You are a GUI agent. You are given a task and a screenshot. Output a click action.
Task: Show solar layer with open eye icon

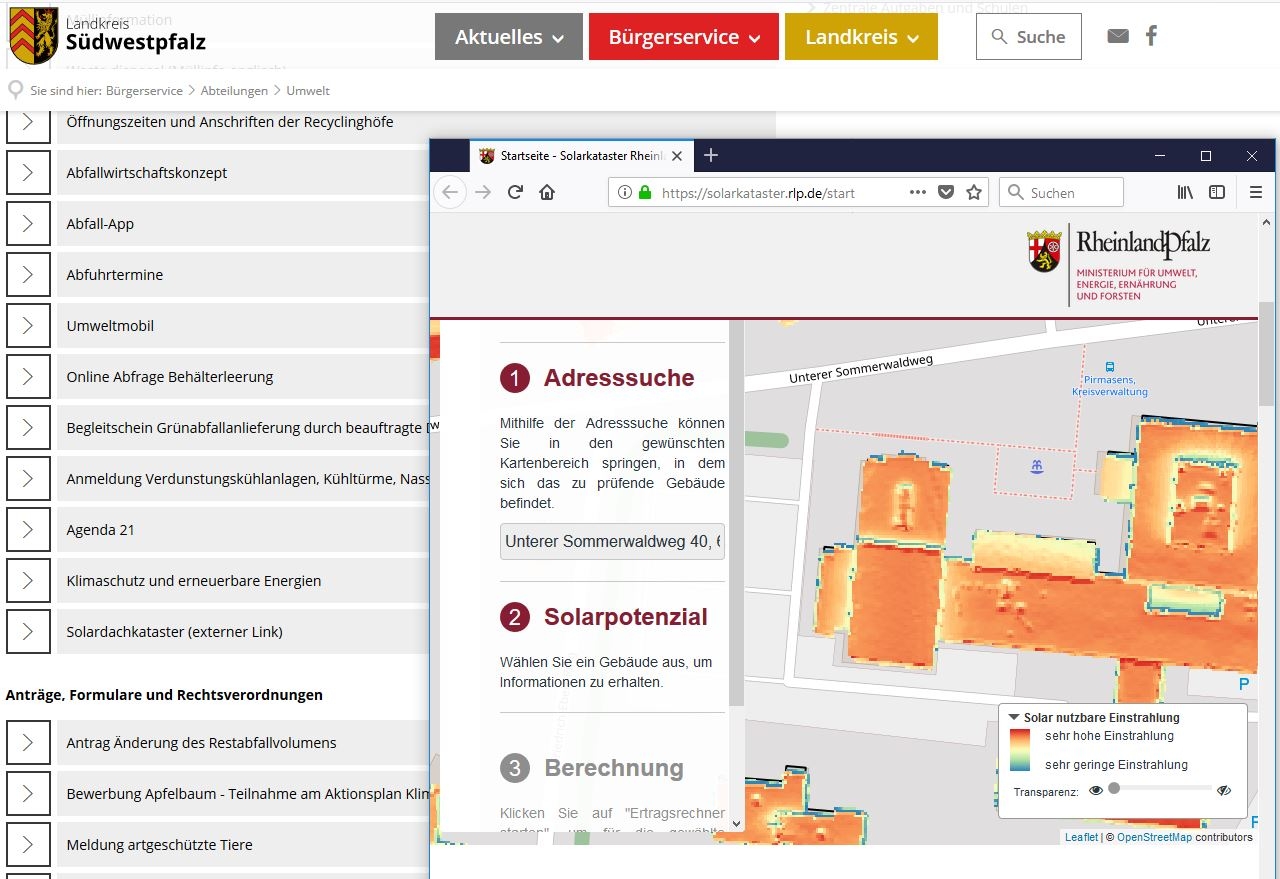[x=1096, y=790]
